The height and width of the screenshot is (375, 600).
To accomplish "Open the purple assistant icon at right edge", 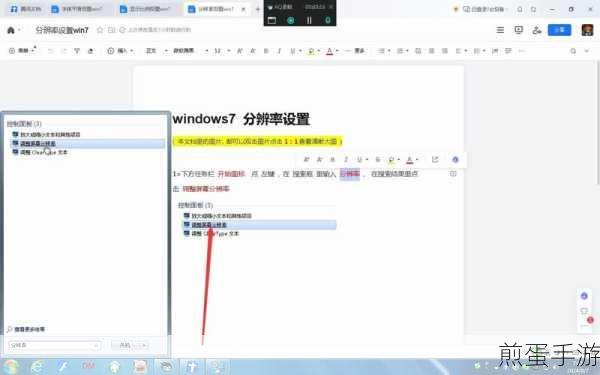I will 584,296.
